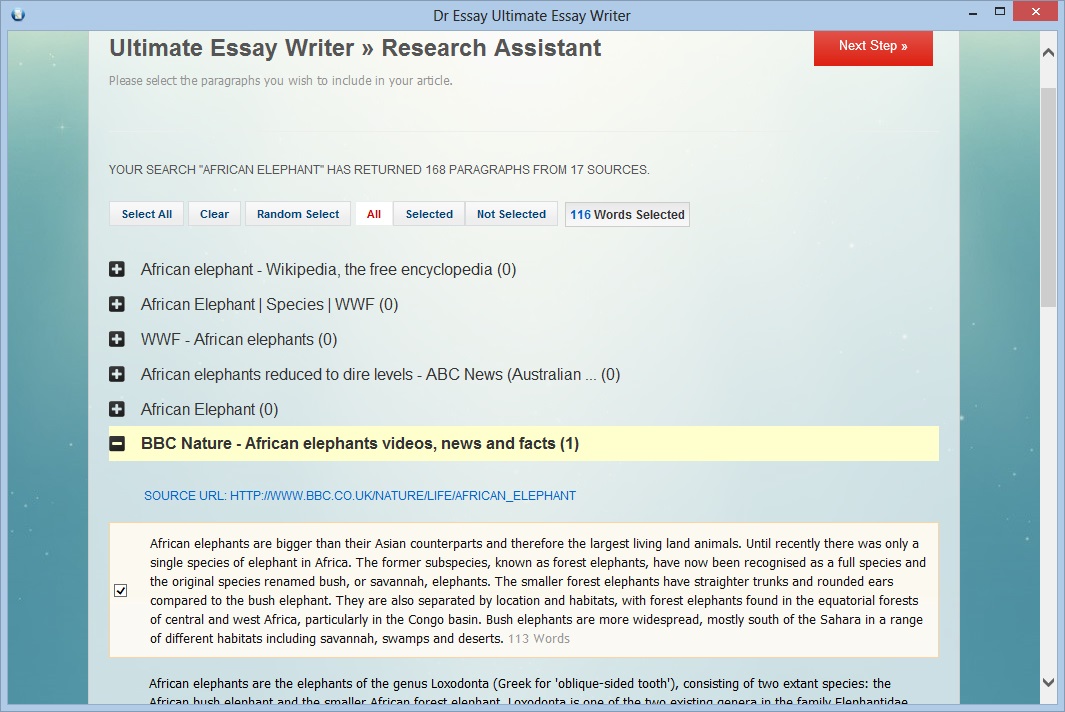Switch to the Selected filter tab
The width and height of the screenshot is (1065, 712).
[x=429, y=214]
